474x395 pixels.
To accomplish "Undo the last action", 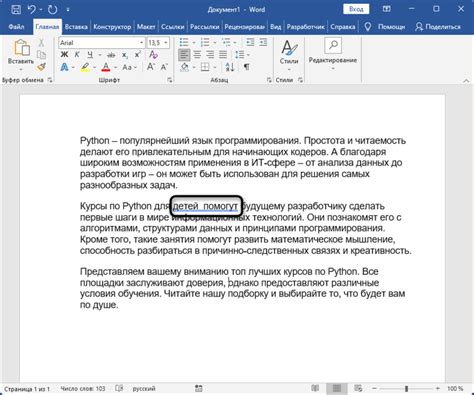I will click(x=32, y=9).
